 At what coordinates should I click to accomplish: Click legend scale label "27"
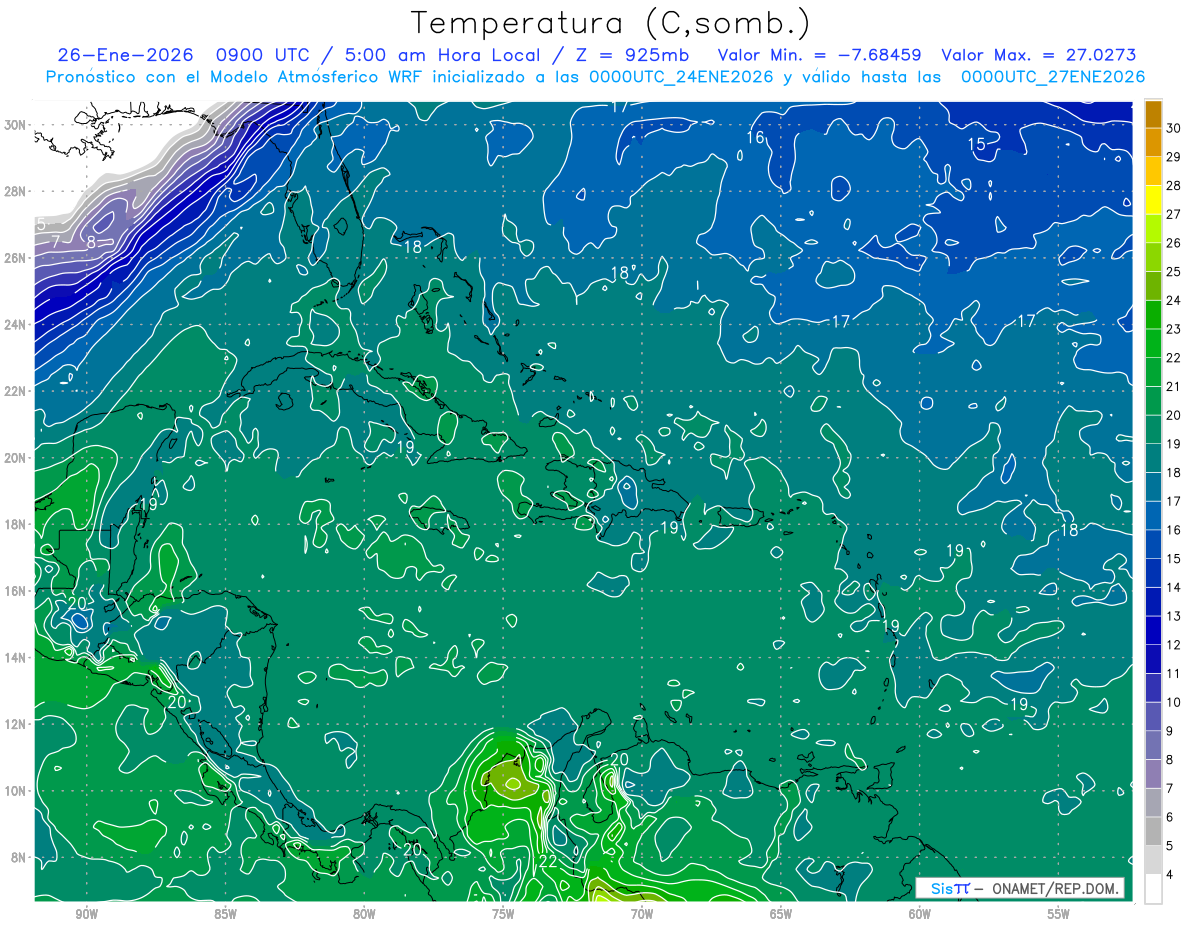tap(1173, 214)
